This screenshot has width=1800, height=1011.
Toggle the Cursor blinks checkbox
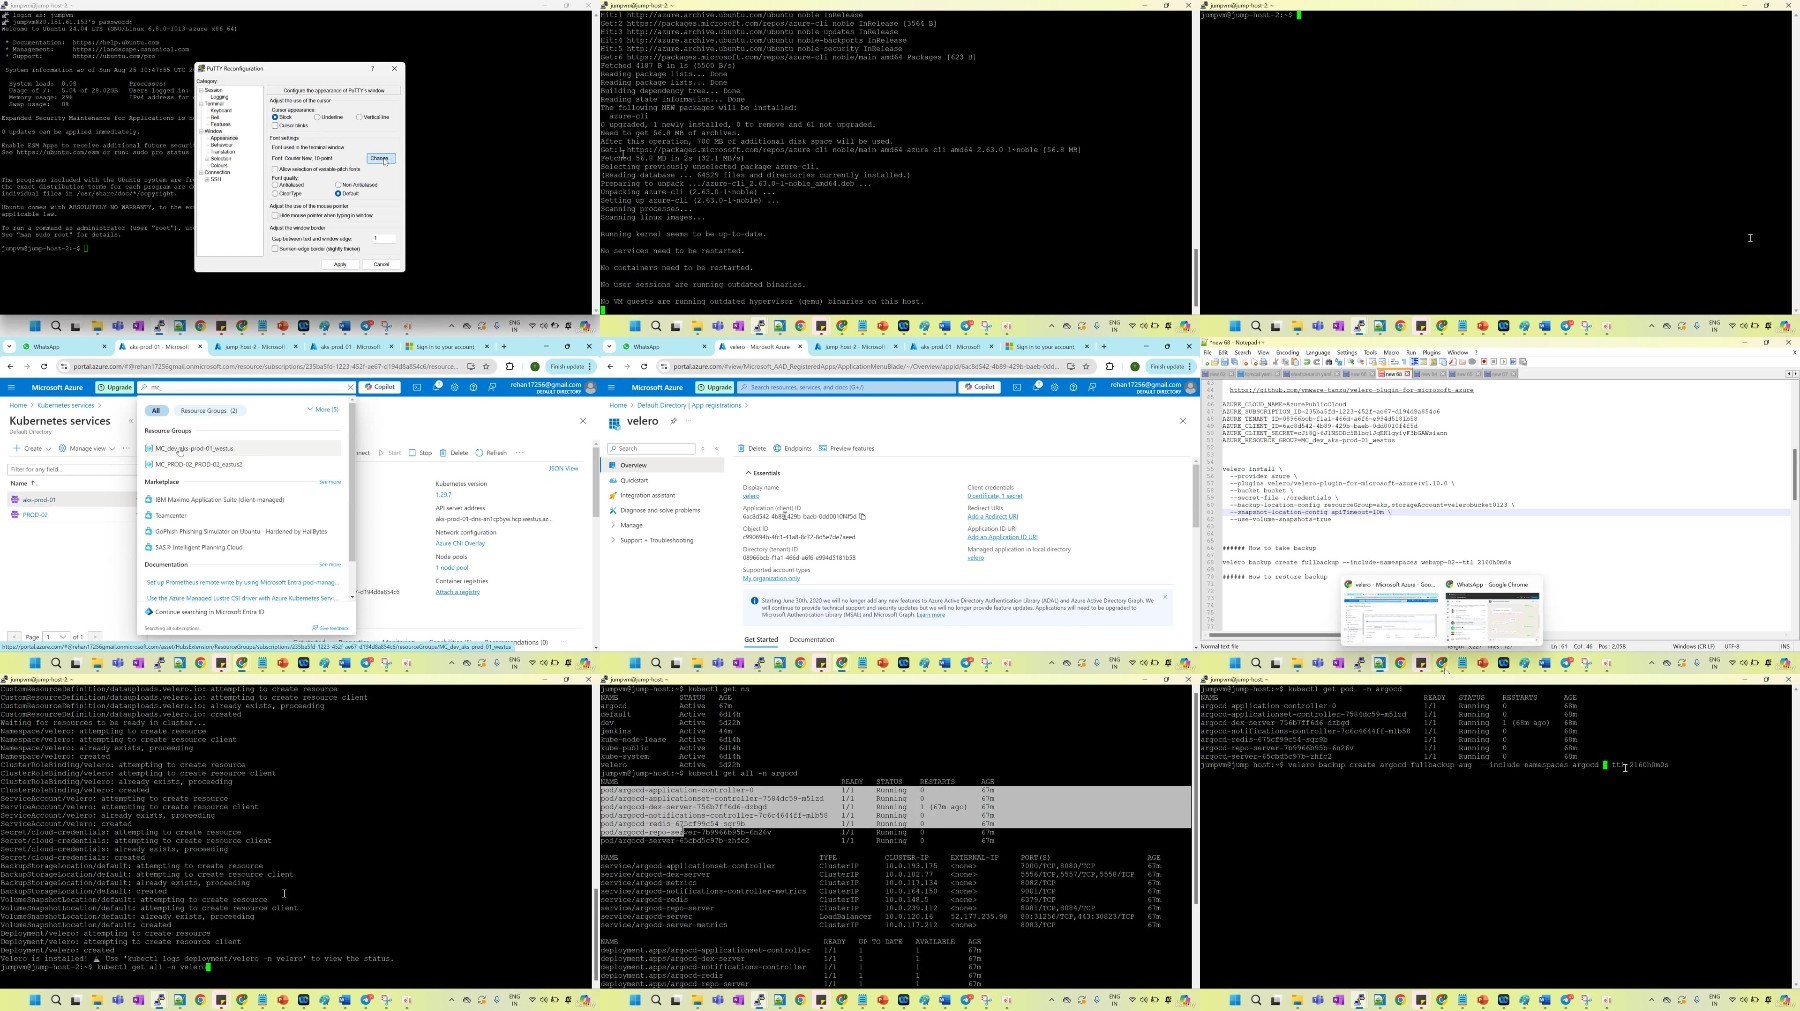click(x=275, y=125)
